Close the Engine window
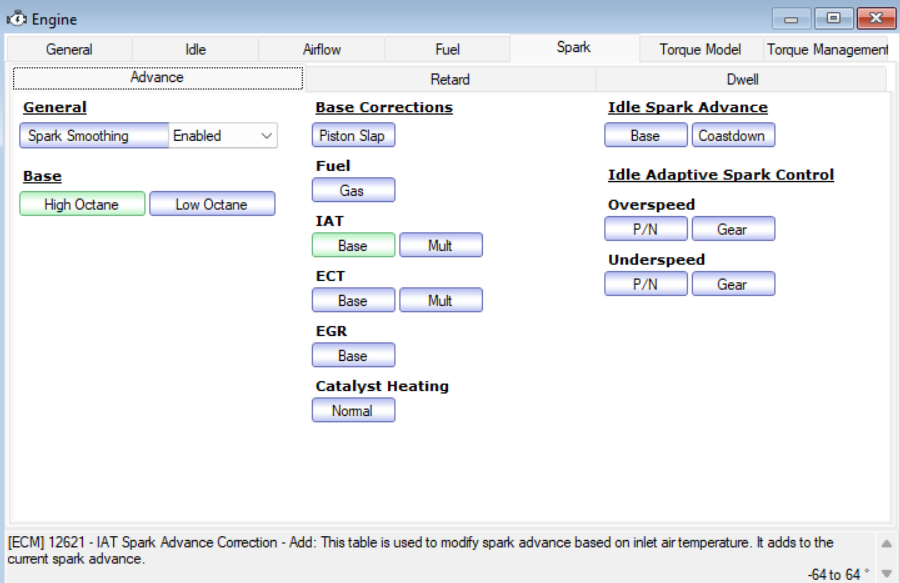 [x=876, y=18]
